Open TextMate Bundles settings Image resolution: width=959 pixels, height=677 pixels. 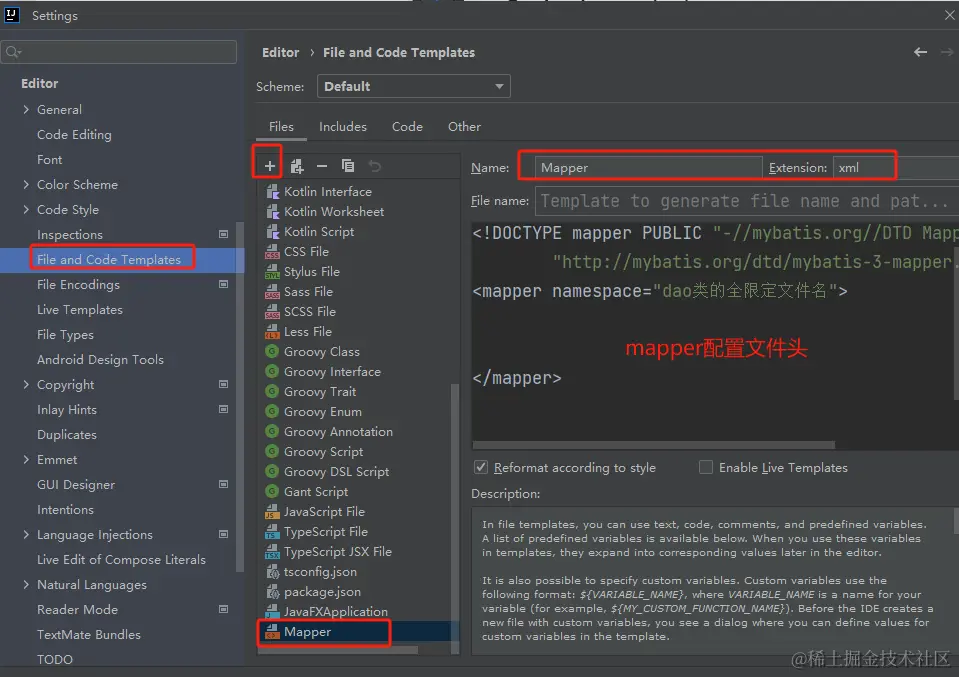click(x=89, y=635)
